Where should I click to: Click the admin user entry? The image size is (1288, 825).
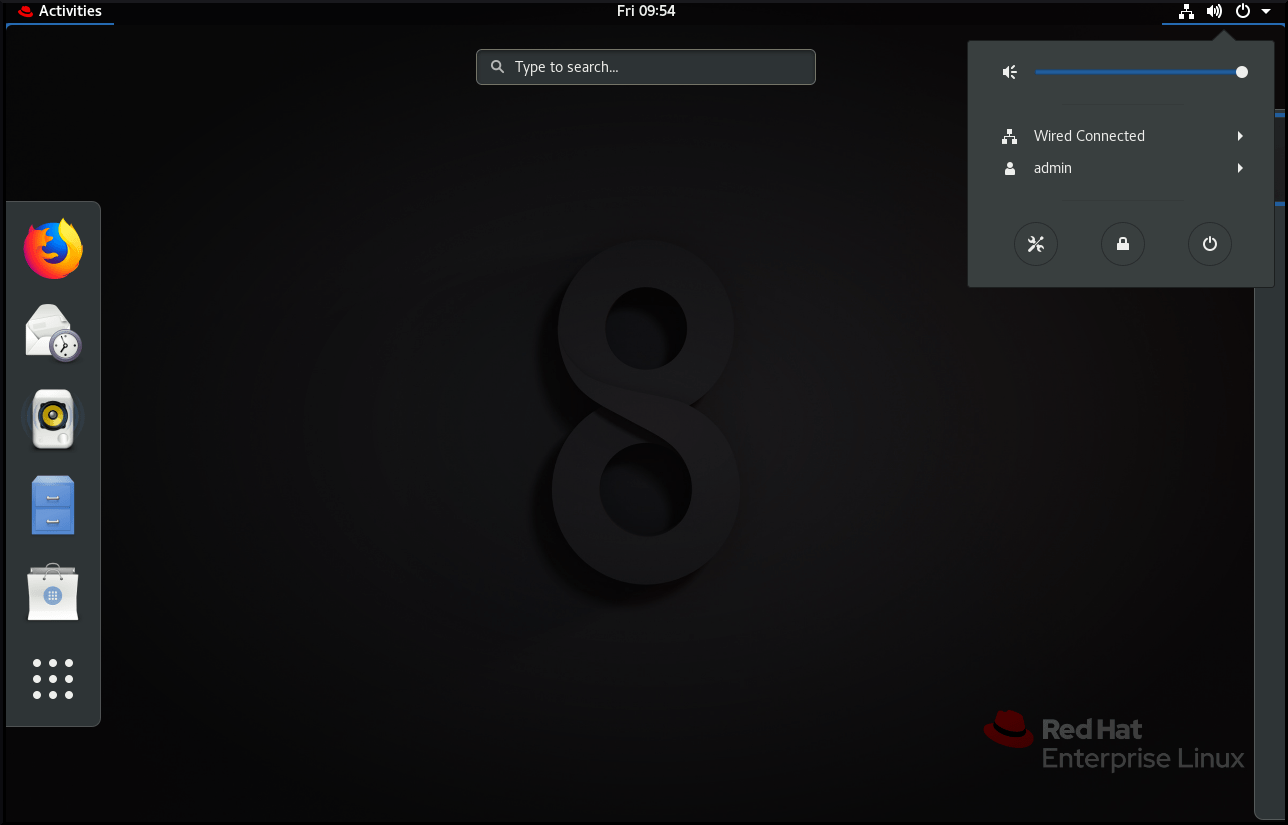pos(1053,168)
